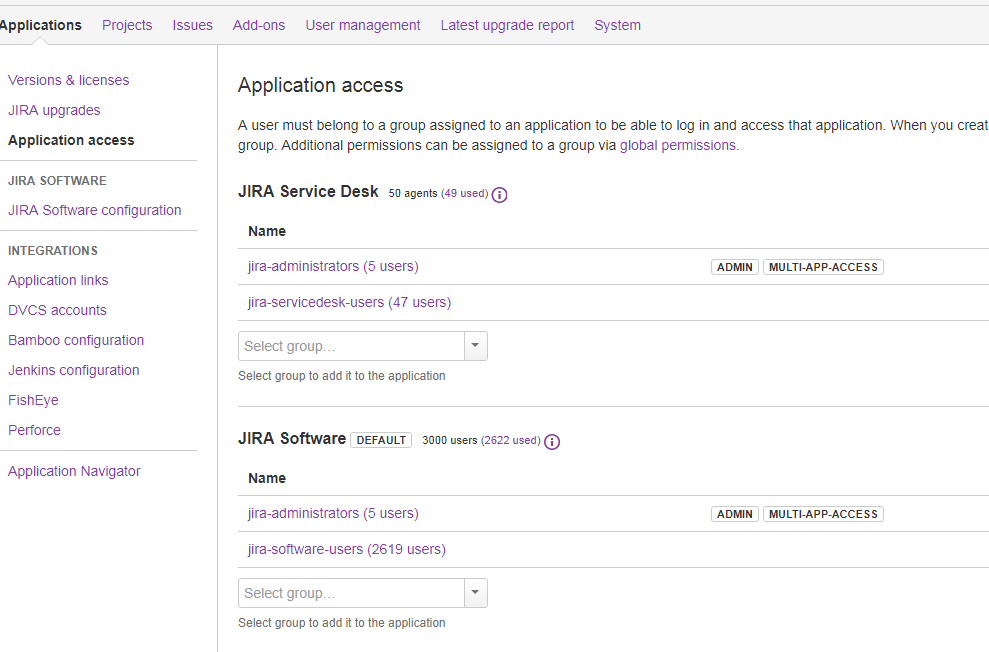Click the Application access page heading

320,85
